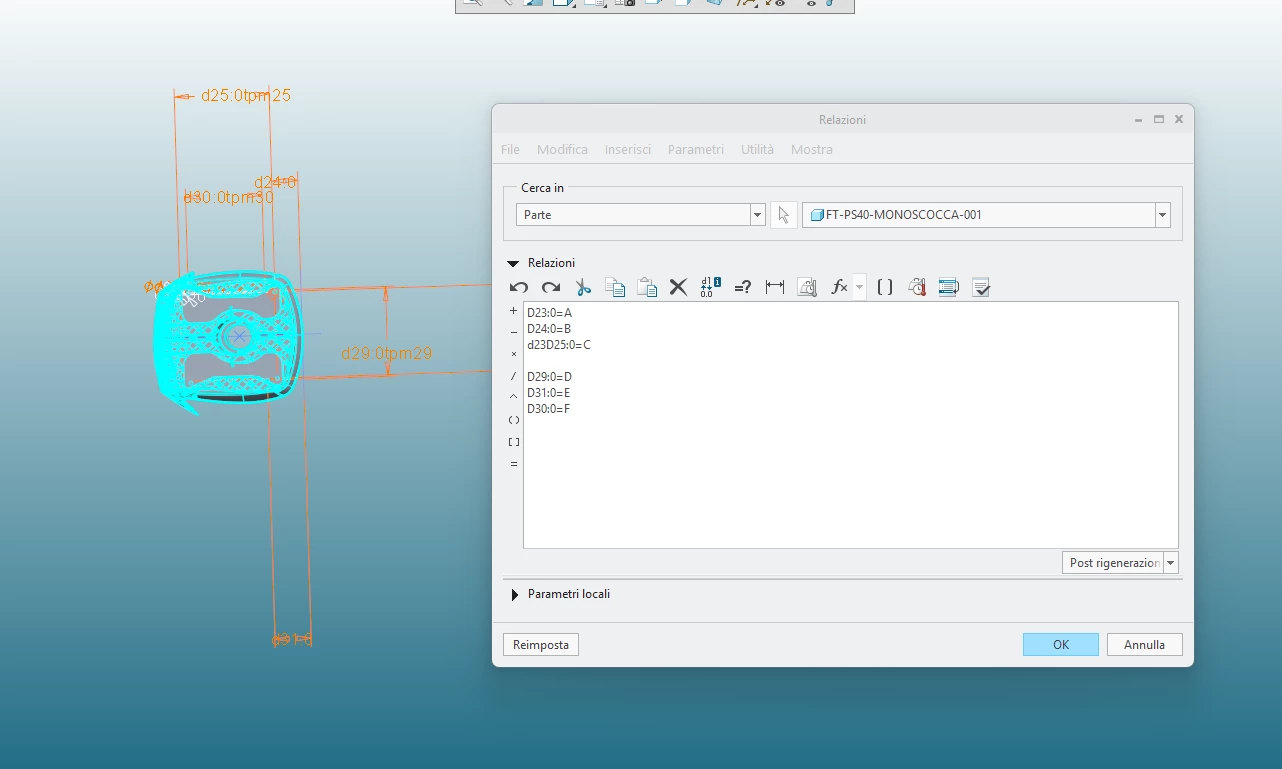Paste text using the clipboard icon
This screenshot has height=769, width=1282.
[647, 287]
